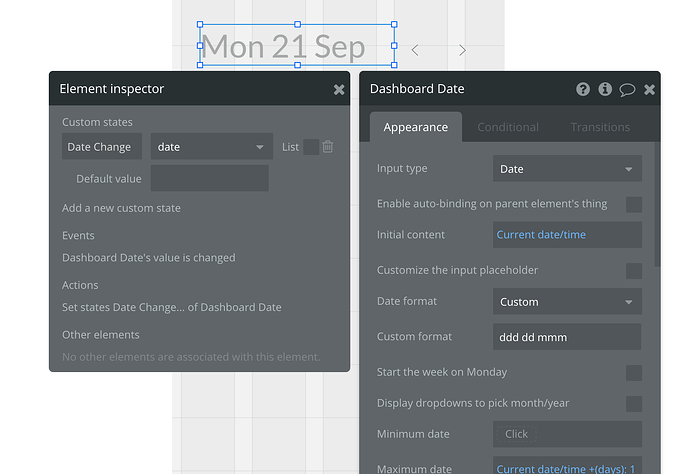Viewport: 690px width, 474px height.
Task: Enable Customize the input placeholder checkbox
Action: pos(633,270)
